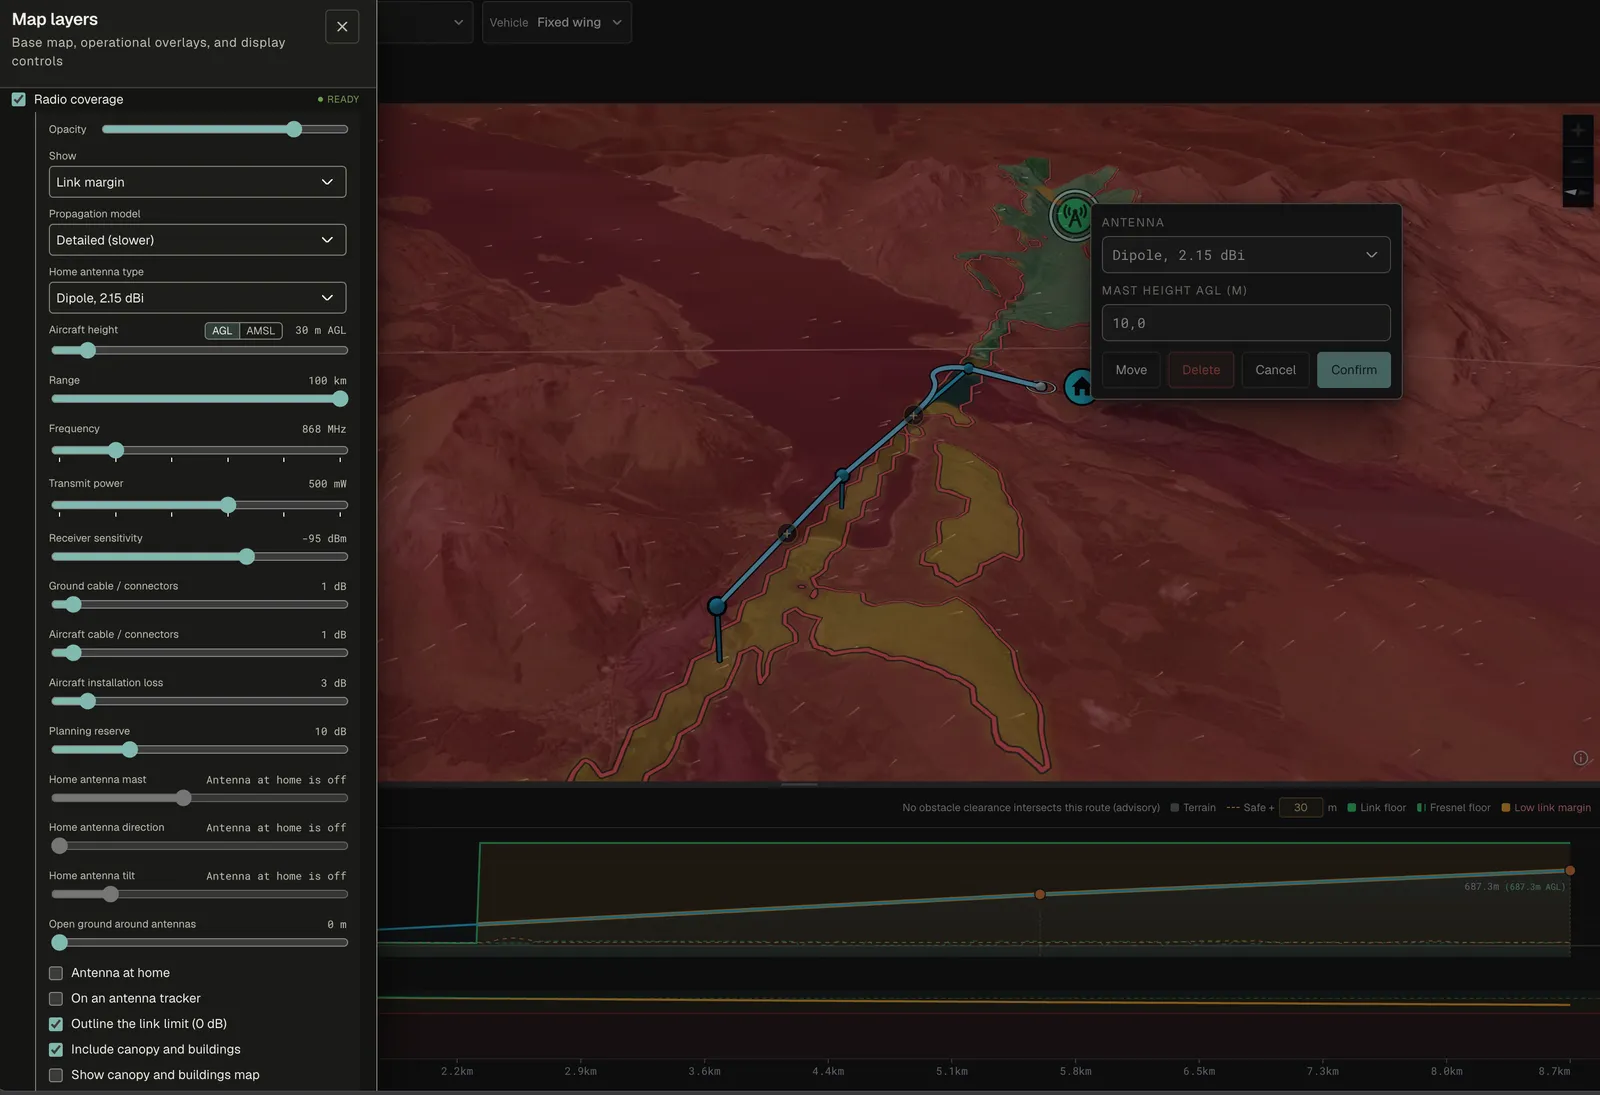Enable Show canopy and buildings map

coord(56,1075)
